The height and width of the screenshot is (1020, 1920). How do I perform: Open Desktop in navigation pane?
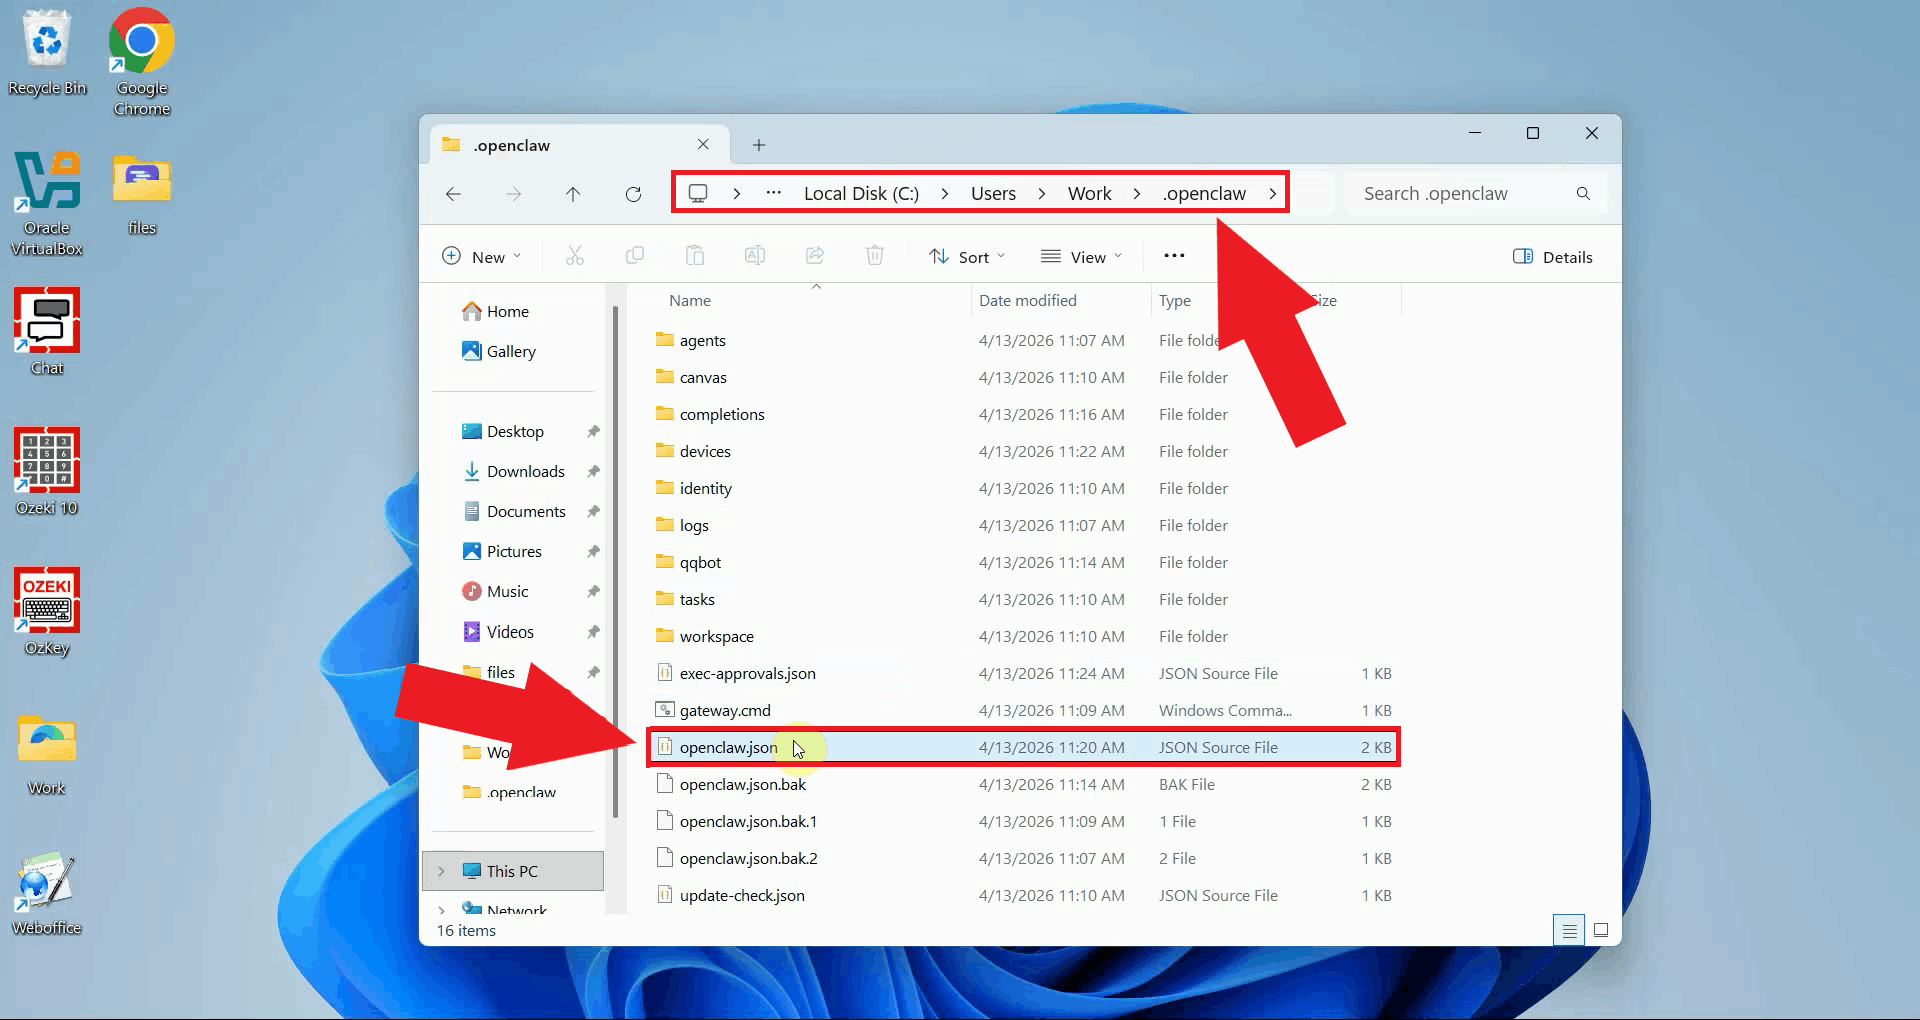pyautogui.click(x=503, y=432)
